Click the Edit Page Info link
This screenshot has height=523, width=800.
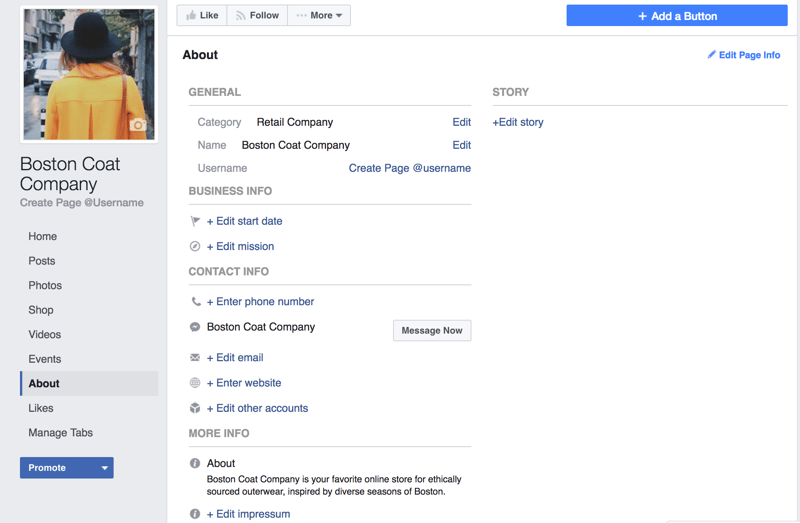pyautogui.click(x=743, y=55)
